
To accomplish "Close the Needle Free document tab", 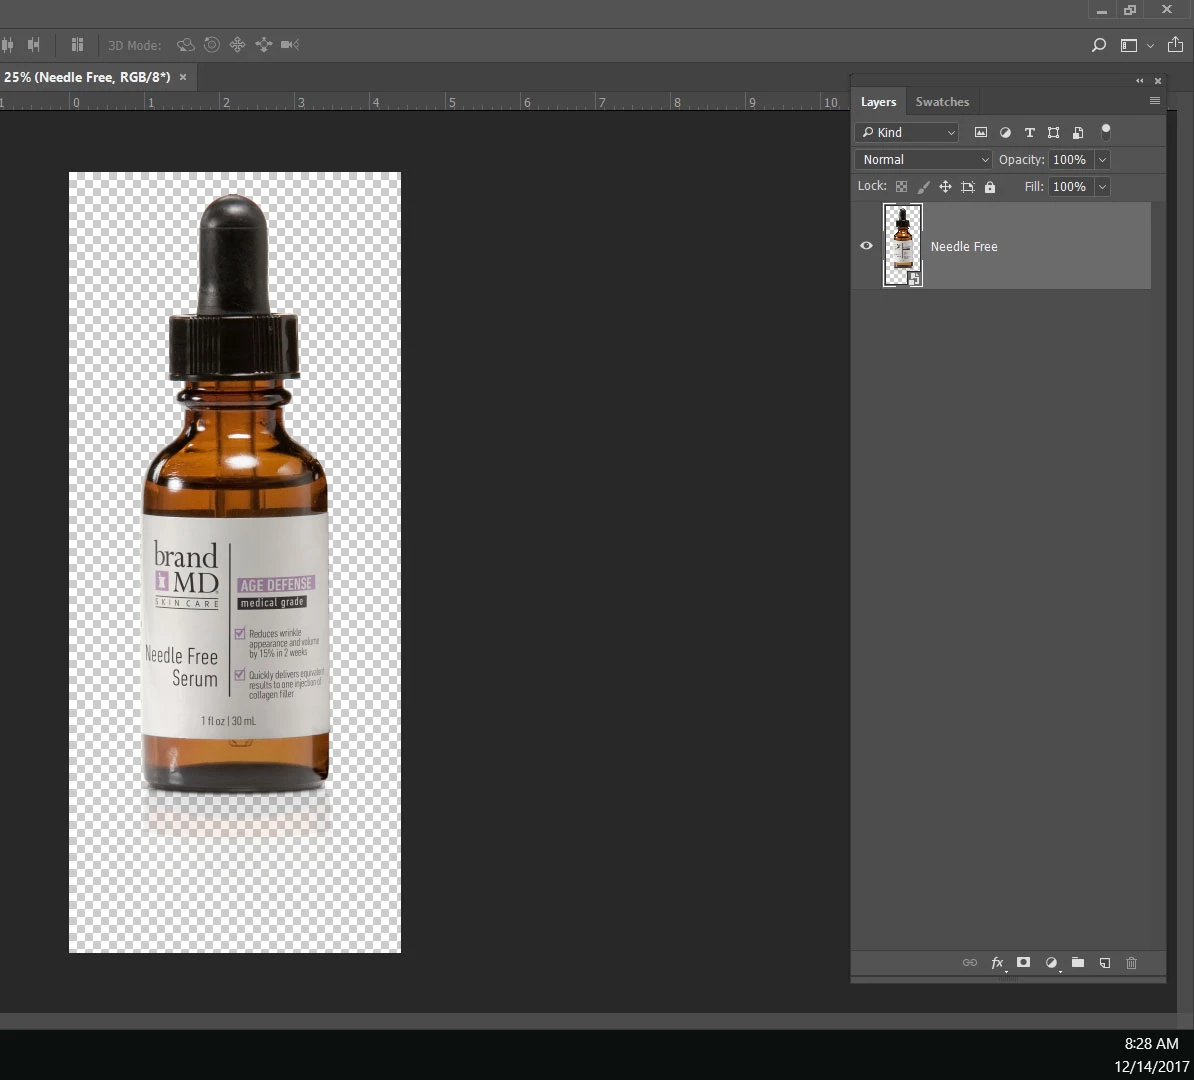I will (183, 77).
